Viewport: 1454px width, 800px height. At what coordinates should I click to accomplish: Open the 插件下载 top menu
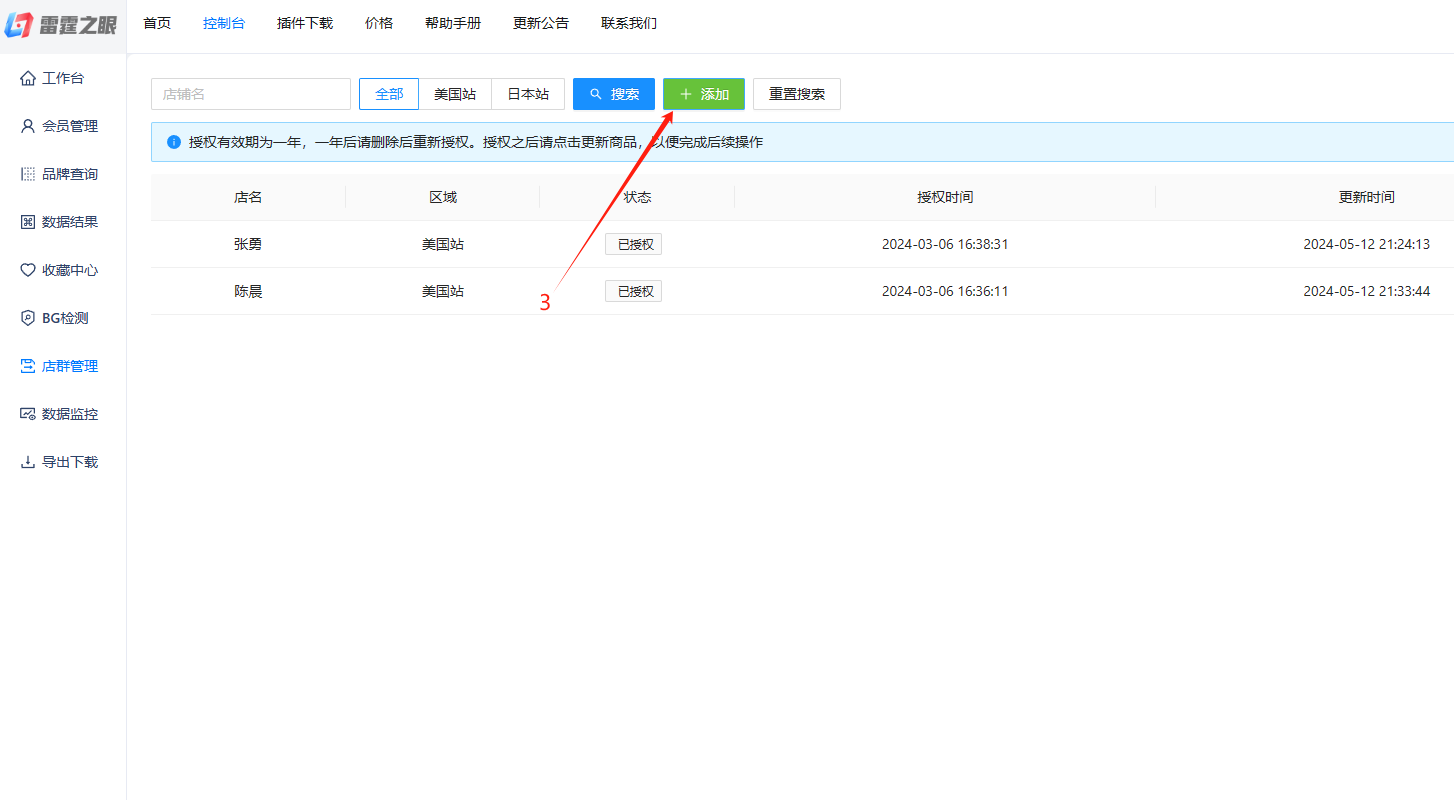coord(305,23)
